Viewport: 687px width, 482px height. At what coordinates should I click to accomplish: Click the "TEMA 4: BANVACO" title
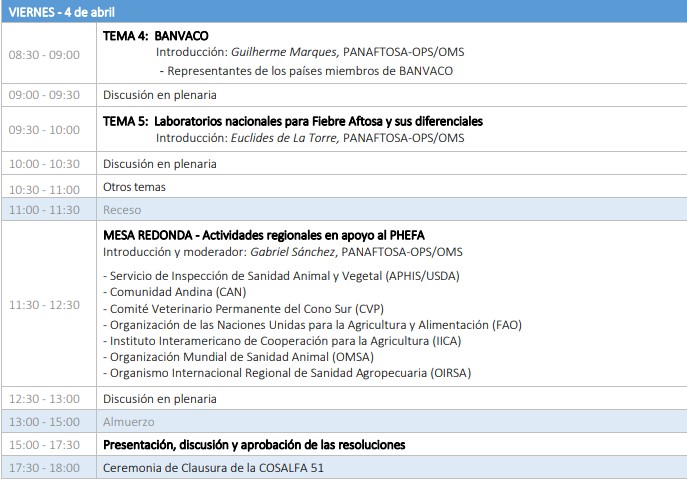pos(155,35)
